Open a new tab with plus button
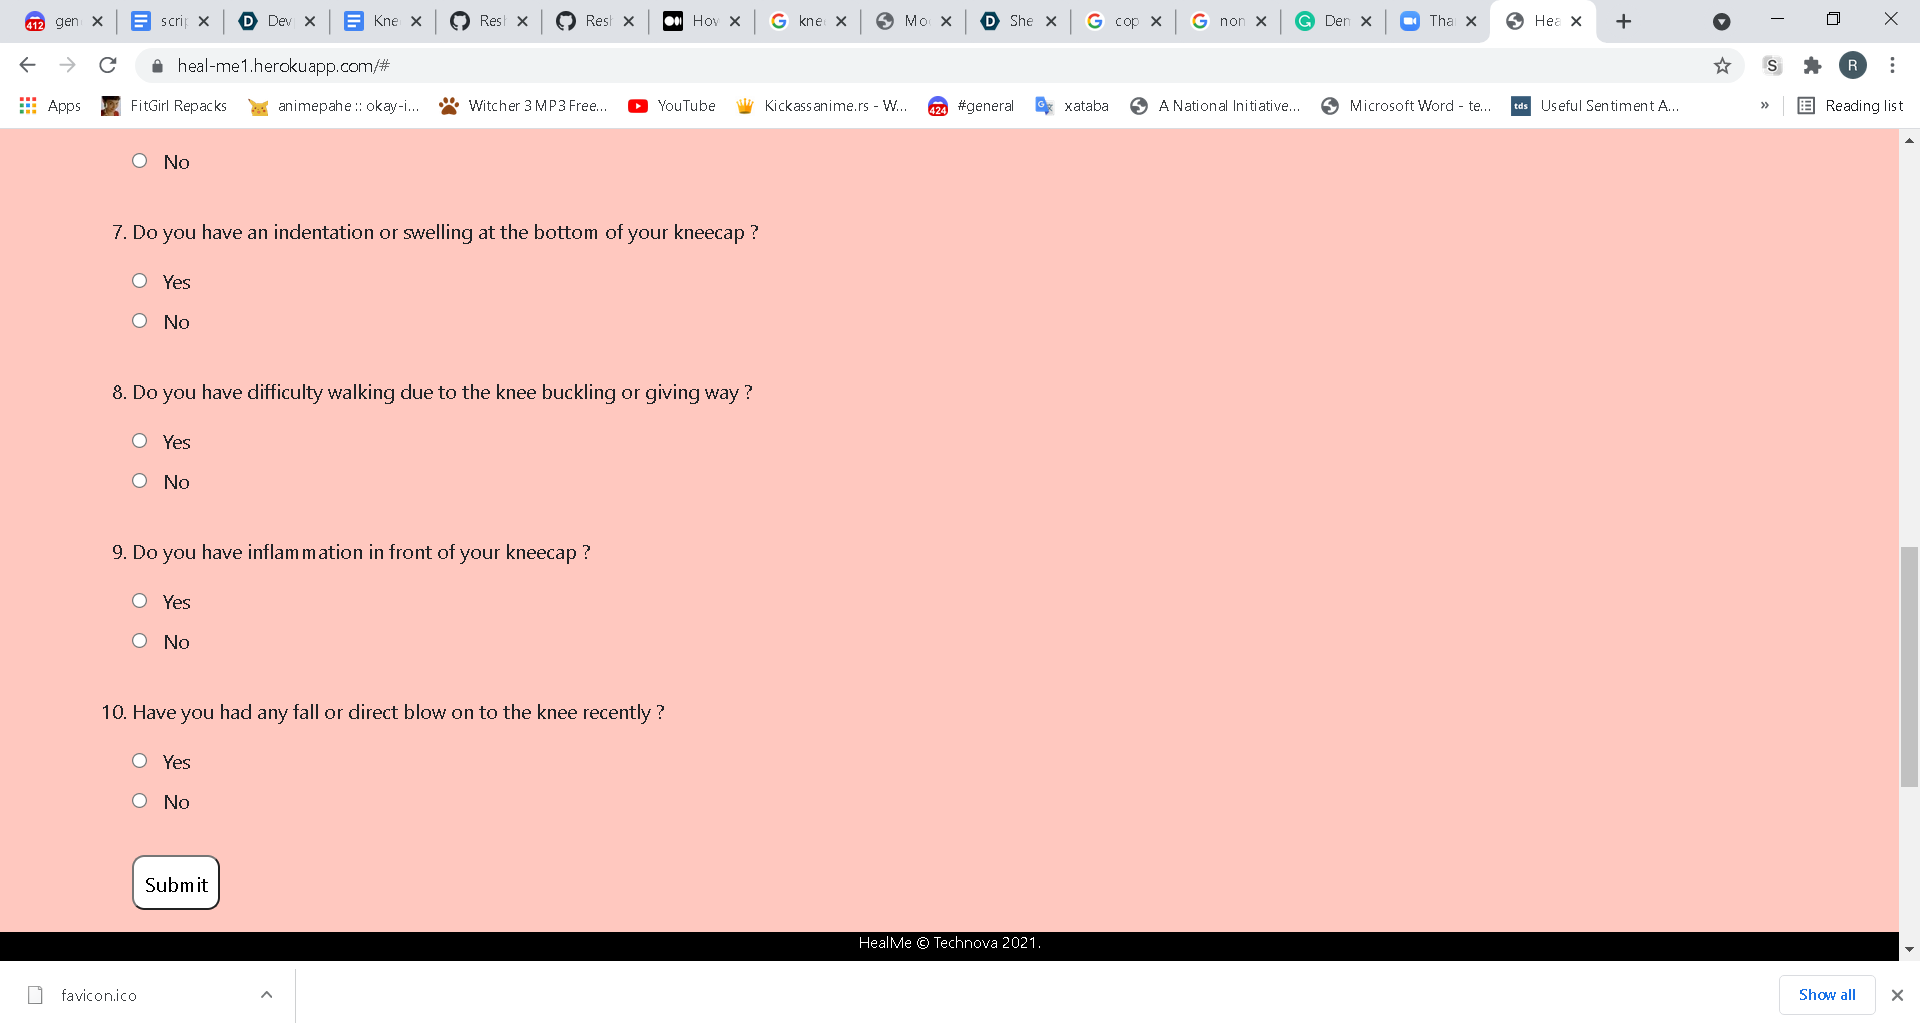1920x1030 pixels. tap(1623, 21)
